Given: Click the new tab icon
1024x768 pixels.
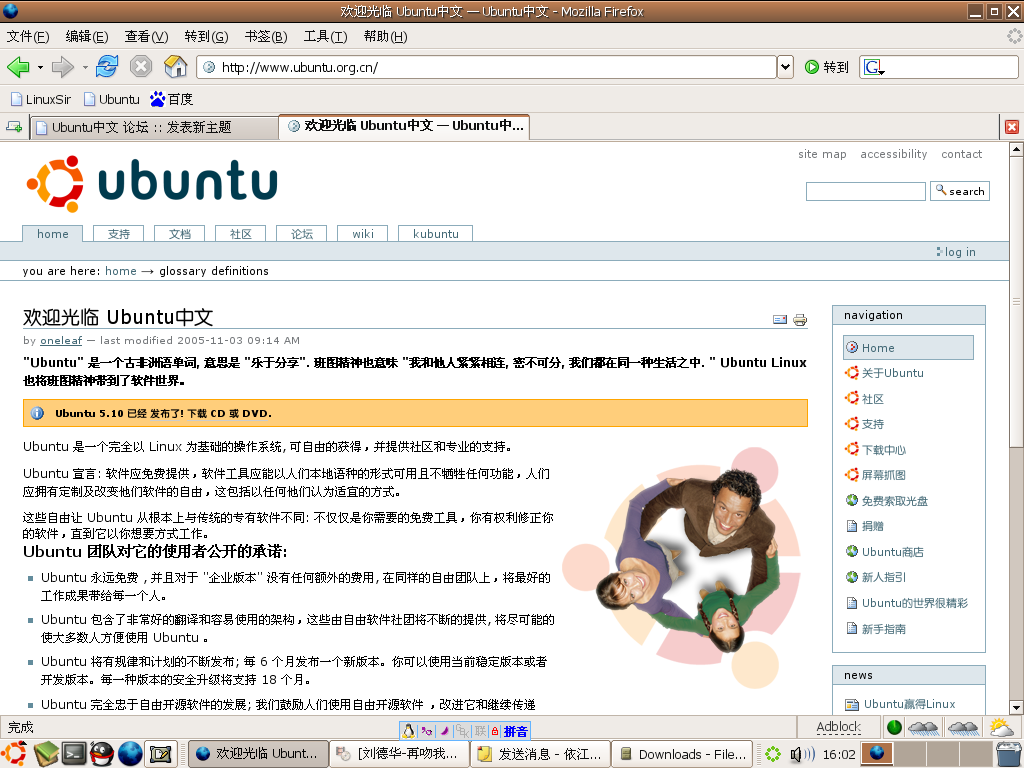Looking at the screenshot, I should coord(14,127).
